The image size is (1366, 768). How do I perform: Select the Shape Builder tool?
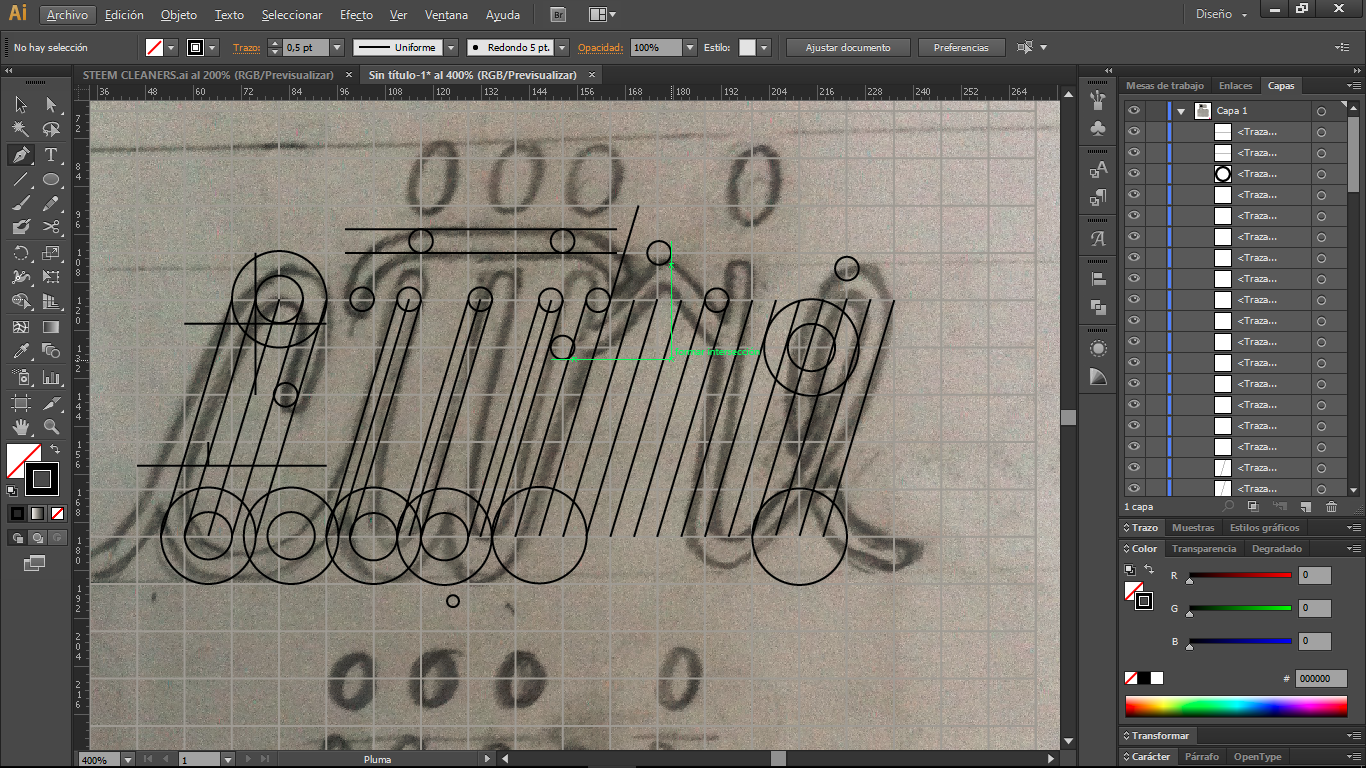21,302
